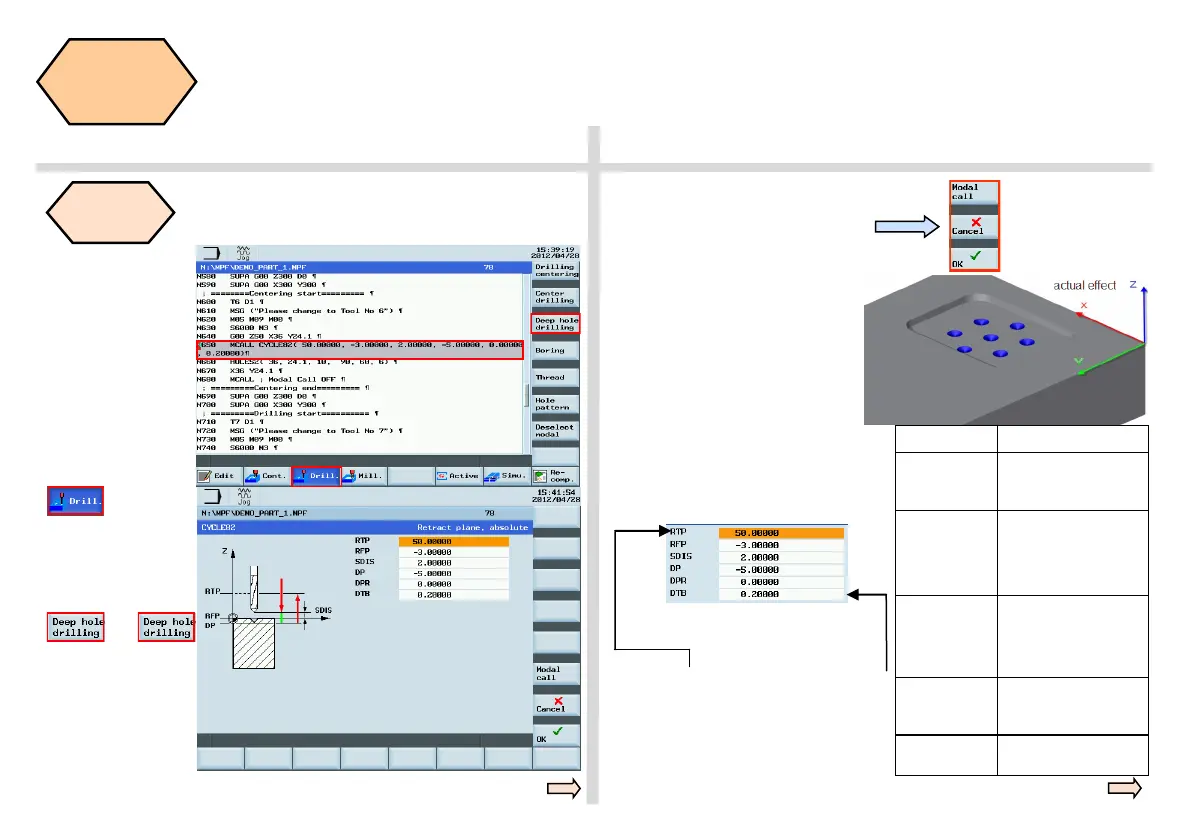
Task: Click the standalone blue Drill. icon at left
Action: (x=75, y=501)
